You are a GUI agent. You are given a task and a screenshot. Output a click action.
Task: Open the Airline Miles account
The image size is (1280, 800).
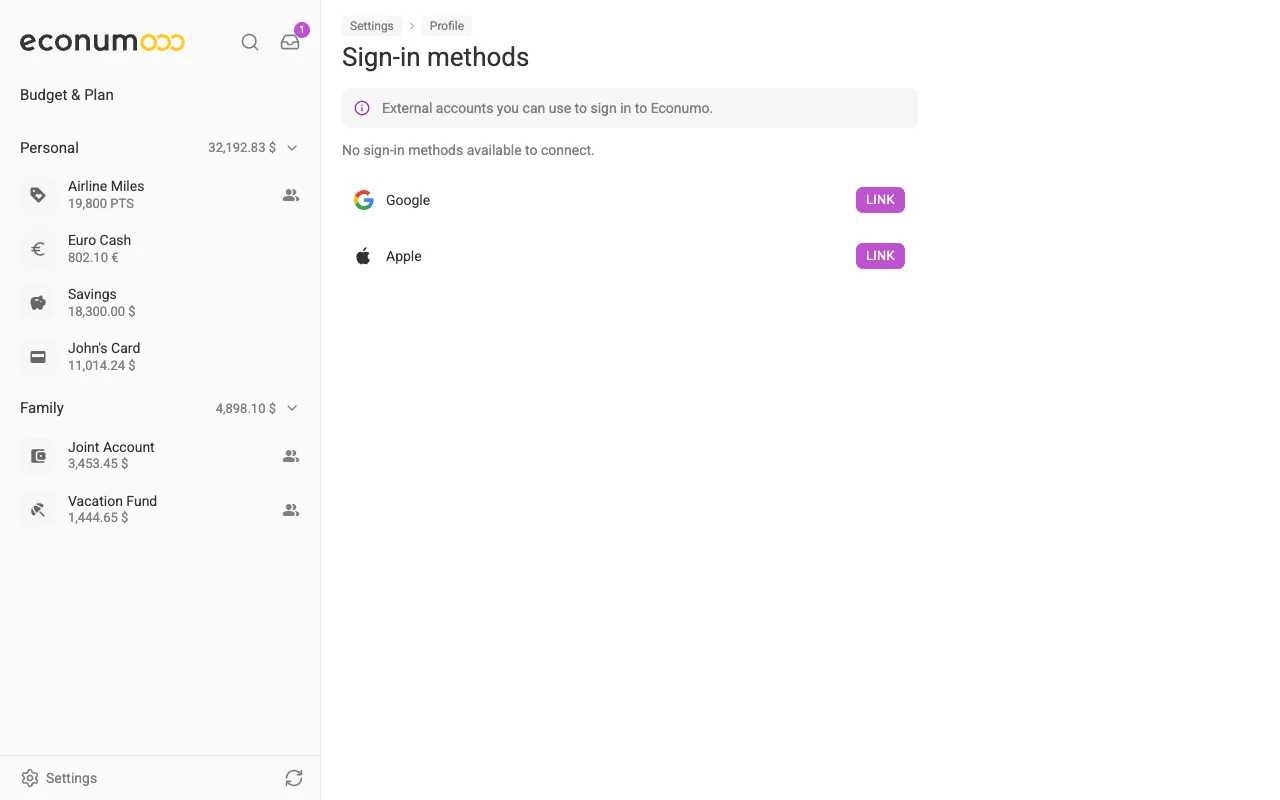[x=160, y=195]
